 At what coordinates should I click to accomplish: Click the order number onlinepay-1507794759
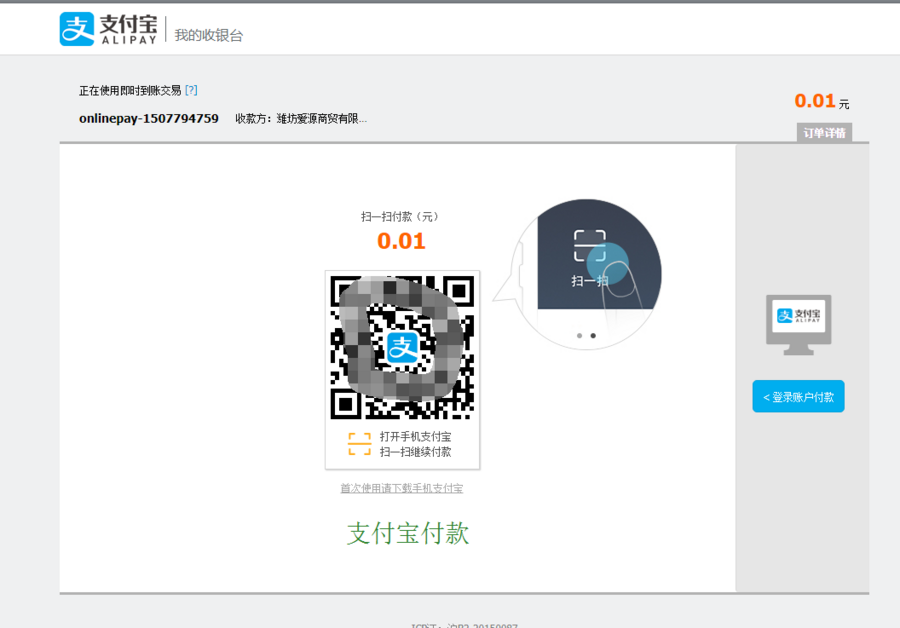149,118
